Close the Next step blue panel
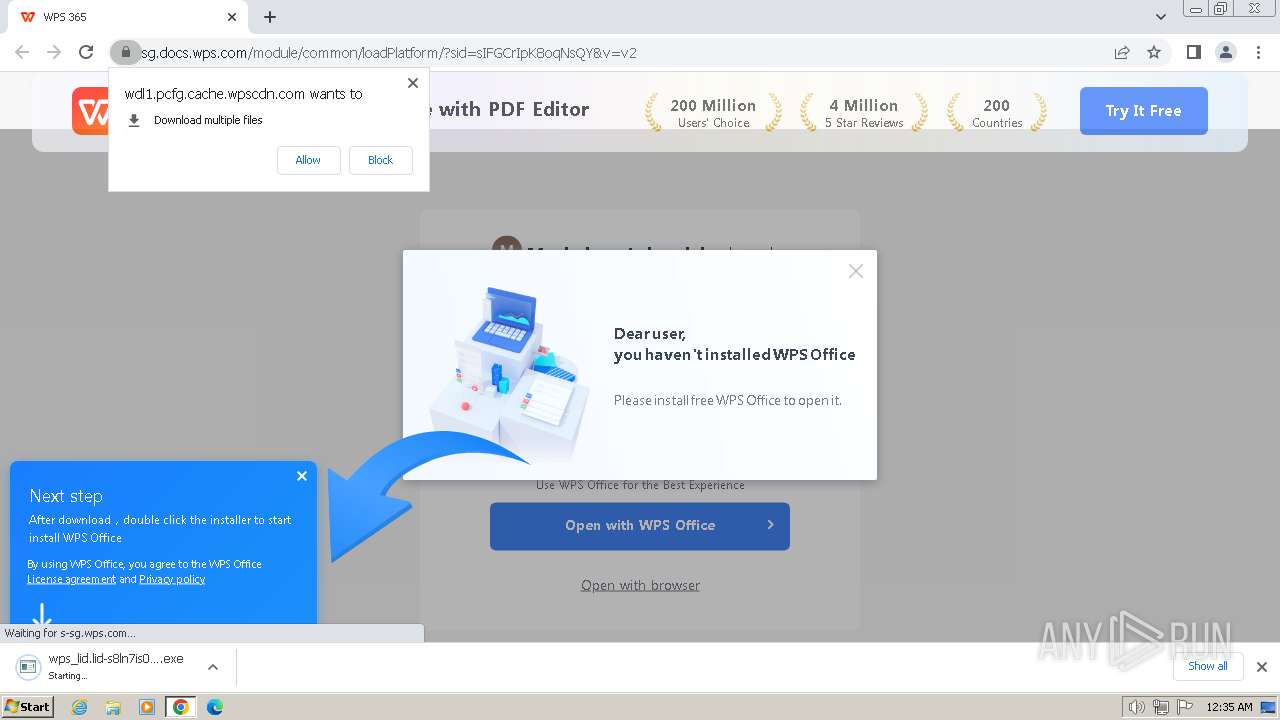Image resolution: width=1280 pixels, height=720 pixels. point(302,476)
